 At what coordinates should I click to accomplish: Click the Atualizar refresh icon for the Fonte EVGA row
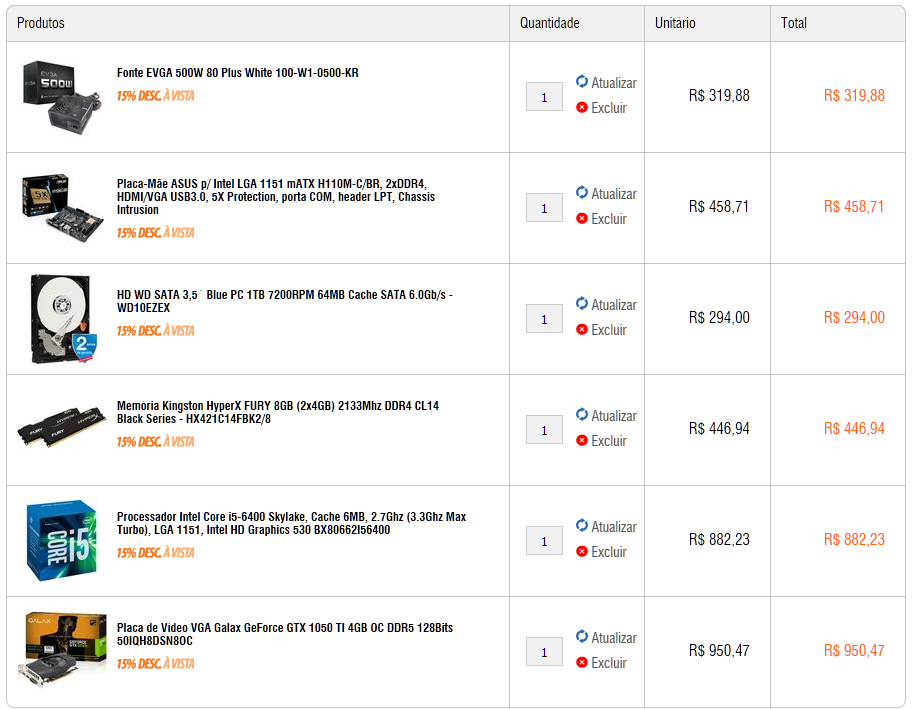click(x=582, y=81)
